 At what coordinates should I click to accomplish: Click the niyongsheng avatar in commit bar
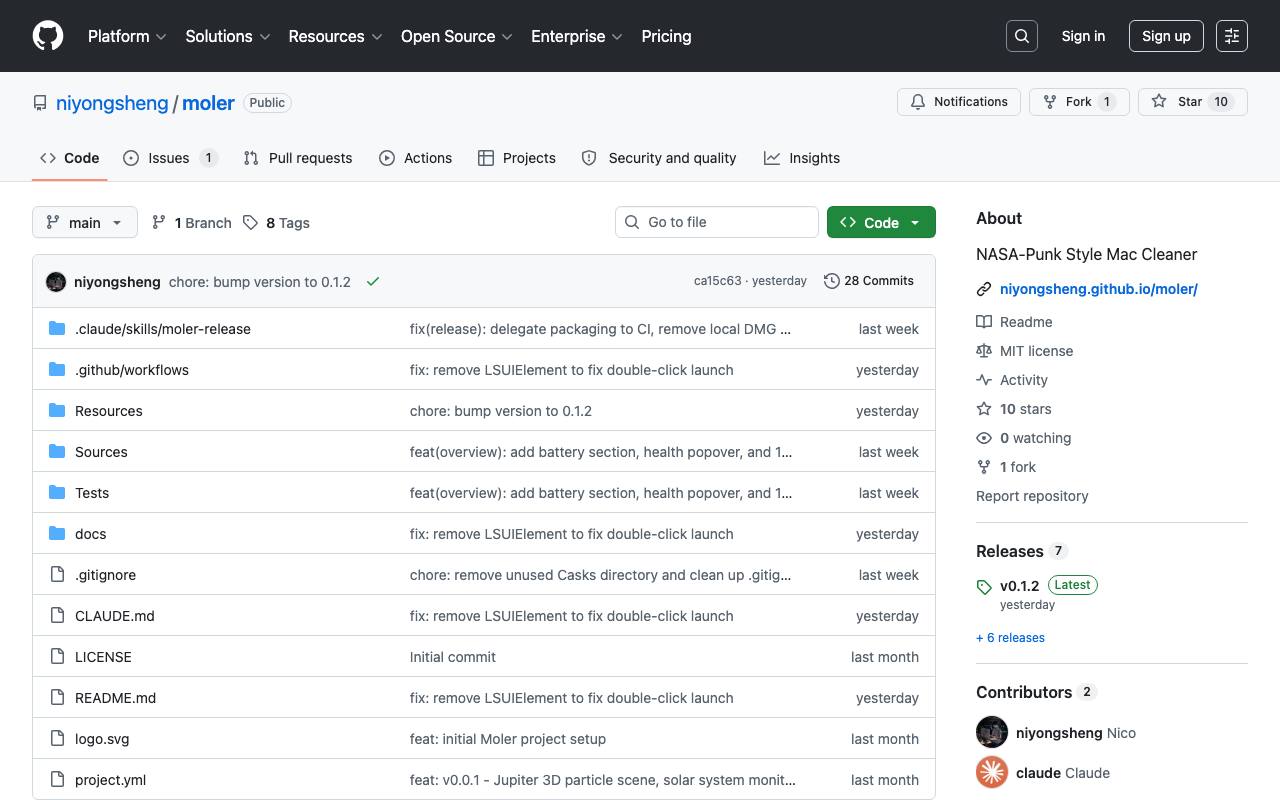click(x=56, y=282)
